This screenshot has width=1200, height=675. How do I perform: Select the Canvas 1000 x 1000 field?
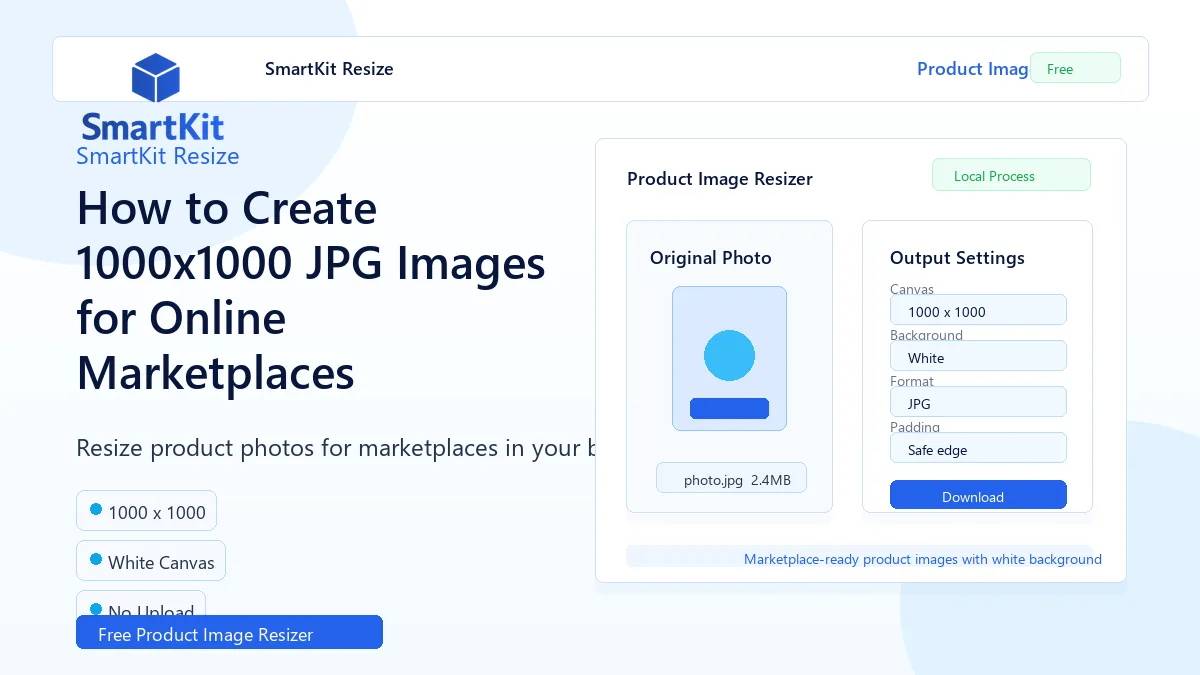978,310
